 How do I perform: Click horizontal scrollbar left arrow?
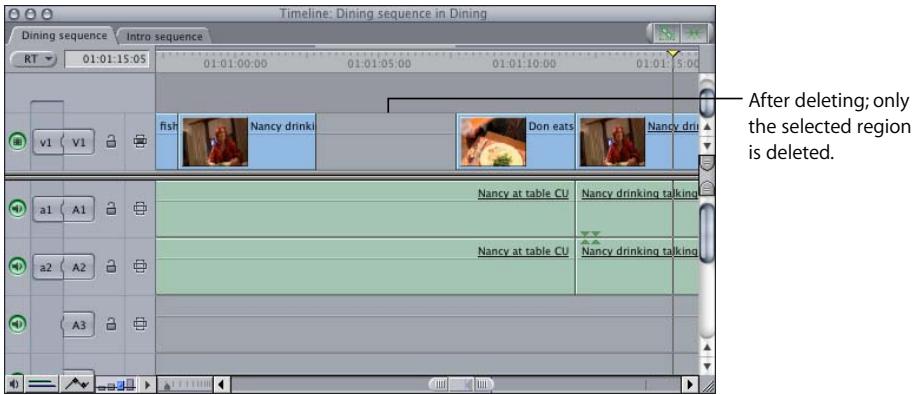point(221,384)
